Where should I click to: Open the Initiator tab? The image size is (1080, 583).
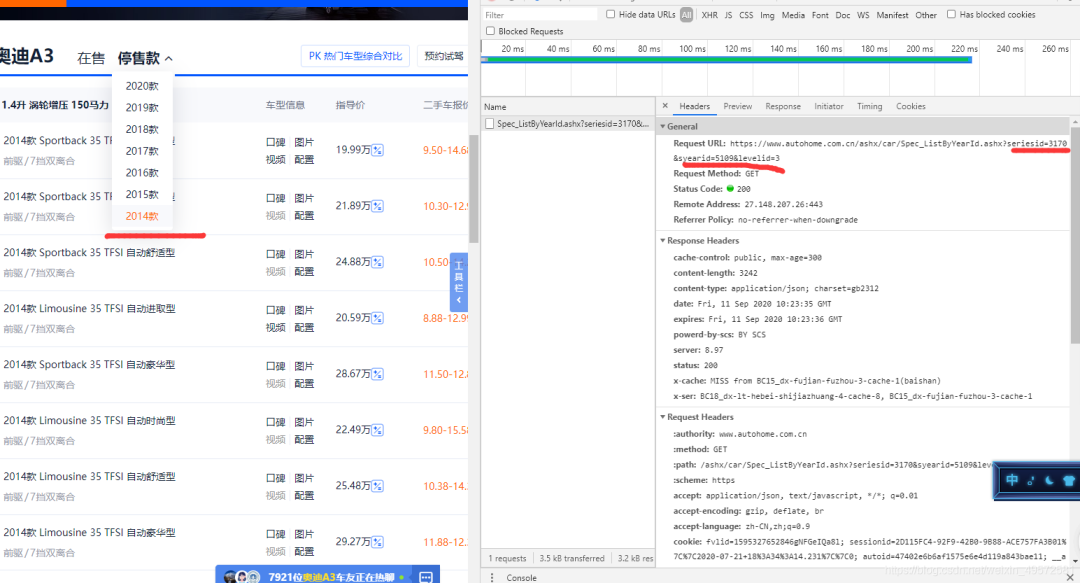coord(829,106)
